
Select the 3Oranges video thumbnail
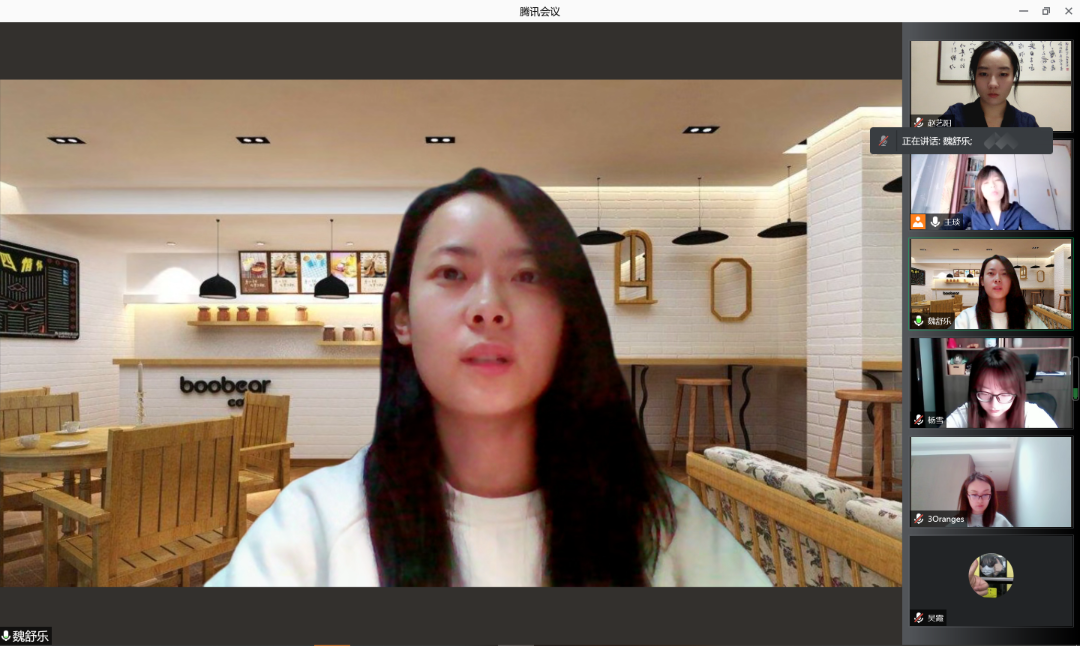point(990,480)
